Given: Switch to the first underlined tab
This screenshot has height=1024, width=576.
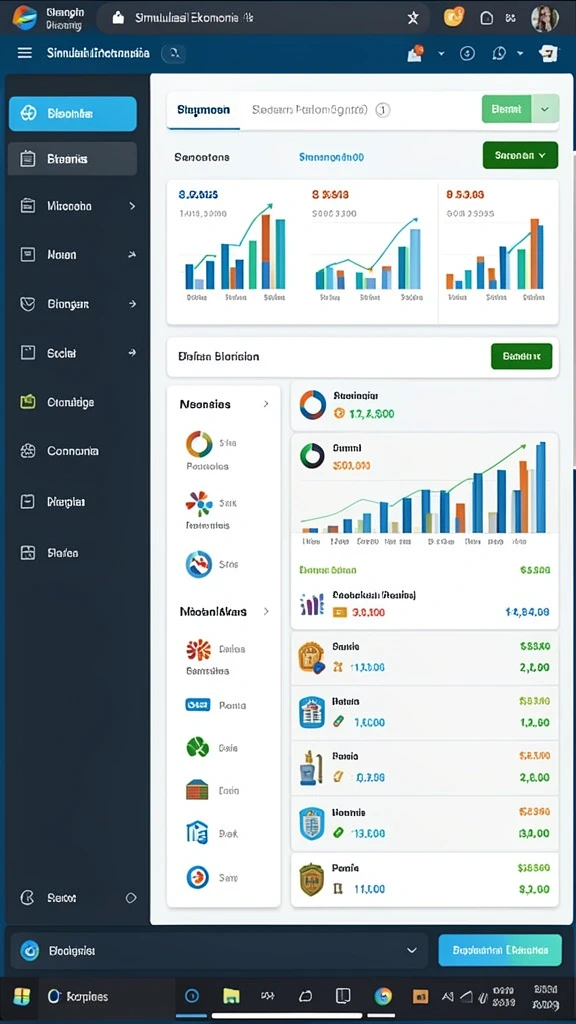Looking at the screenshot, I should [x=203, y=110].
